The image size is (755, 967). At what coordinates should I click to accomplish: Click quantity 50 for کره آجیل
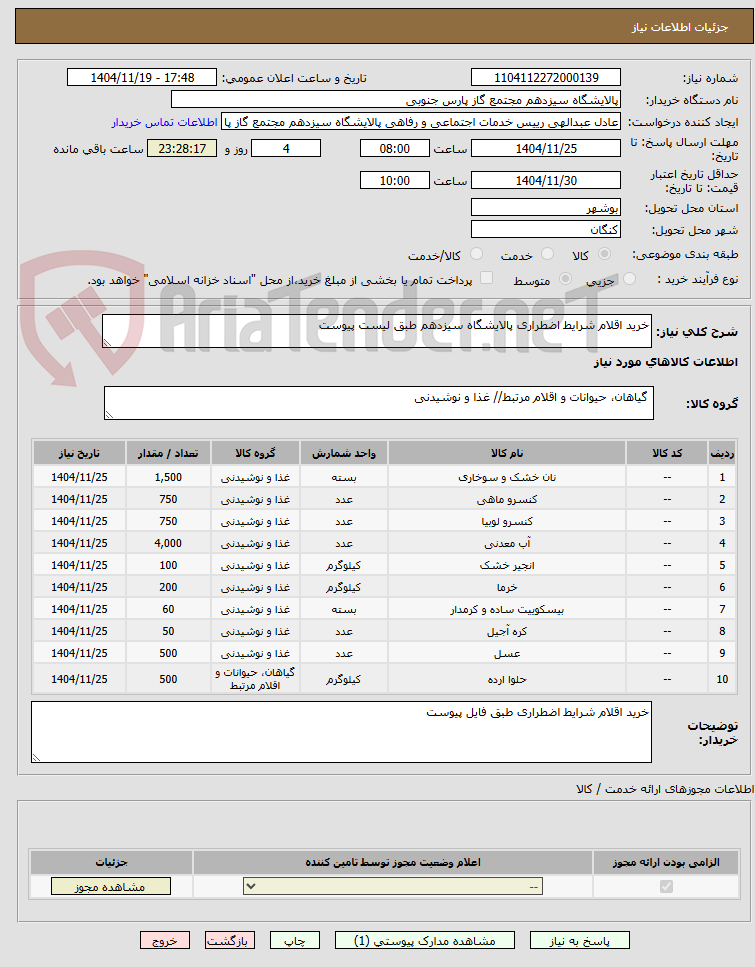click(168, 632)
